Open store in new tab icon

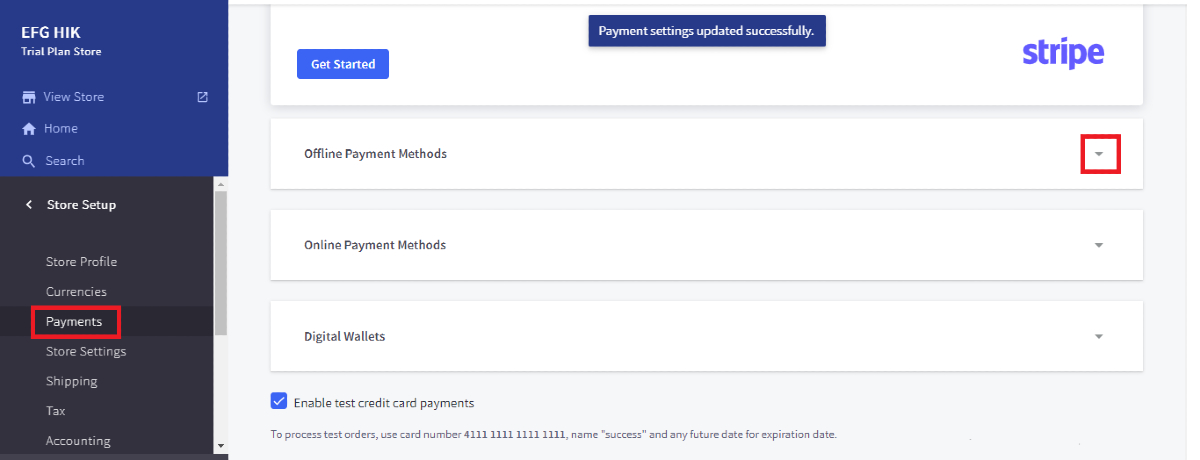pos(203,97)
